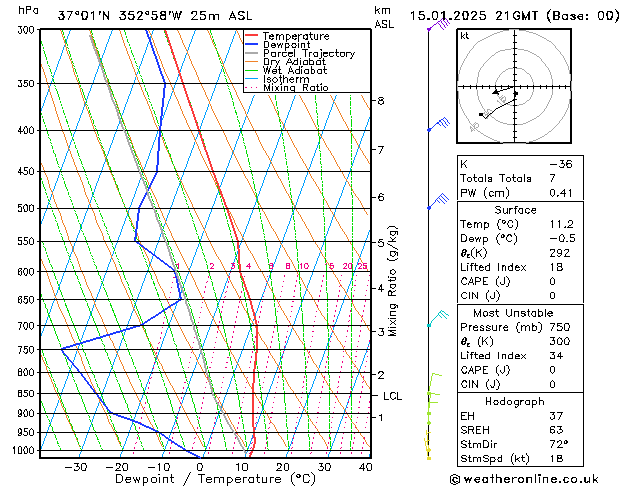629x486 pixels.
Task: Click the Most Unstable section heading
Action: click(513, 313)
